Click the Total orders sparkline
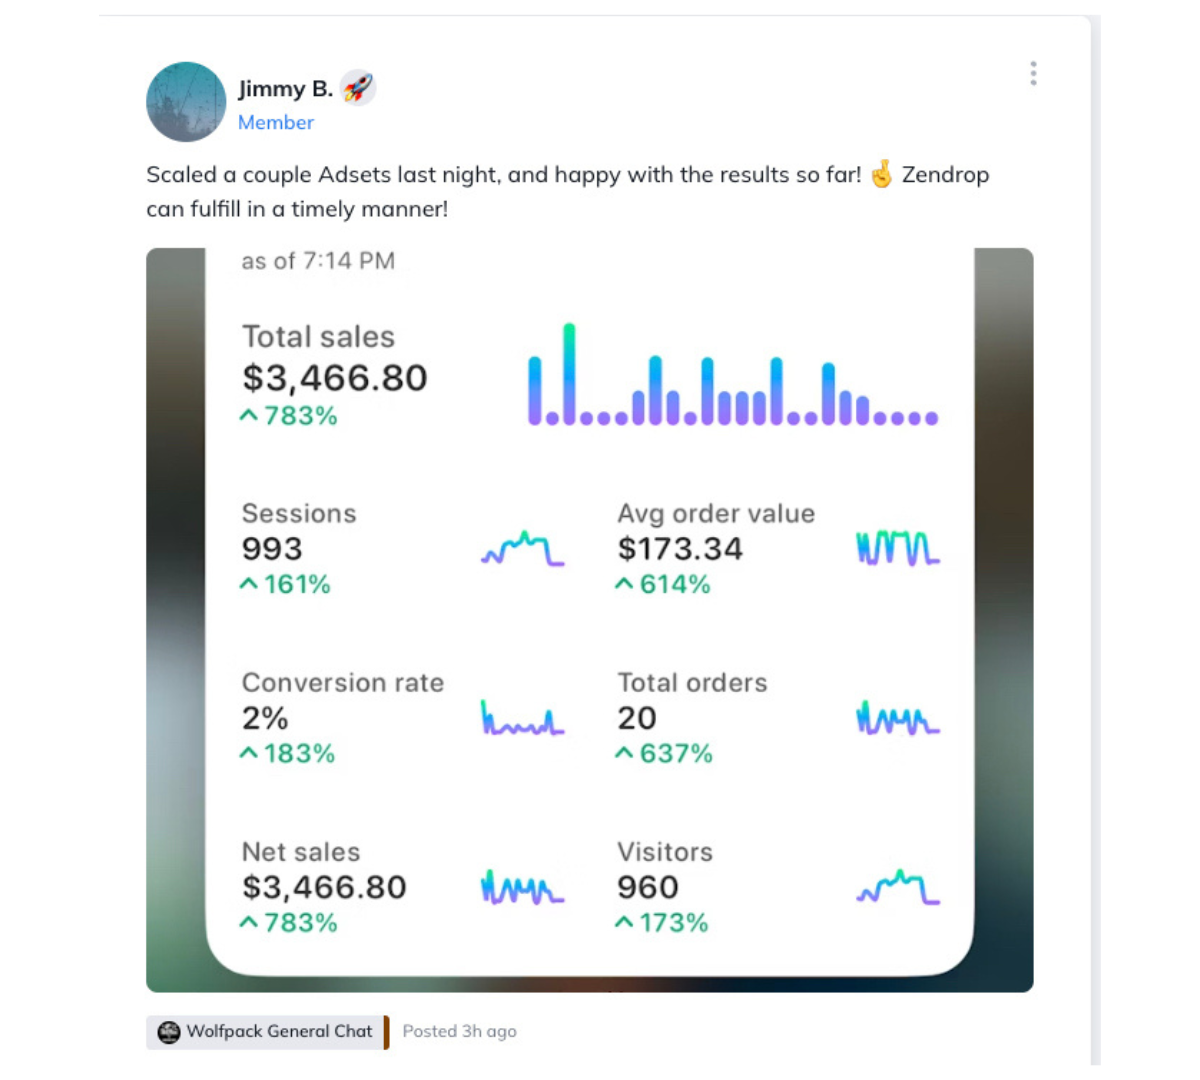Viewport: 1200px width, 1080px height. (898, 718)
